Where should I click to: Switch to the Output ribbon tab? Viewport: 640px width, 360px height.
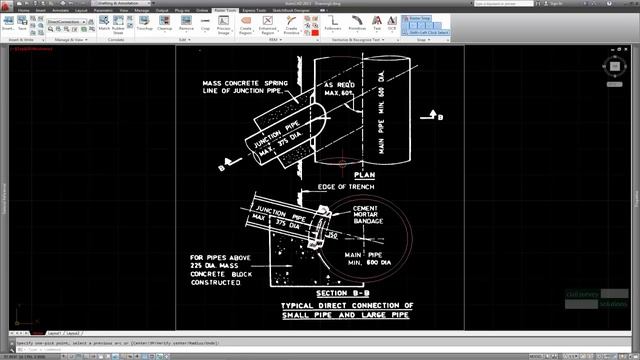(162, 10)
